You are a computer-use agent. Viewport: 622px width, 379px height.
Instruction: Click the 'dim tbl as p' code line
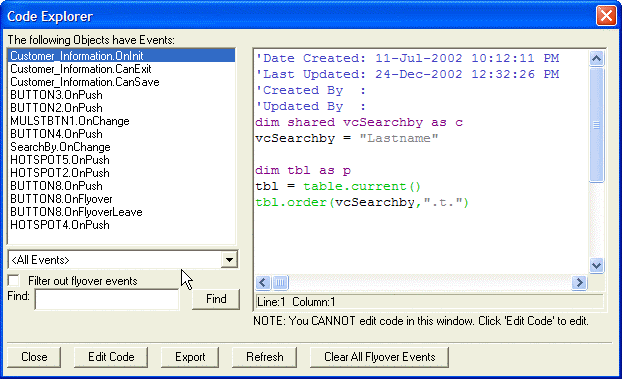click(303, 170)
